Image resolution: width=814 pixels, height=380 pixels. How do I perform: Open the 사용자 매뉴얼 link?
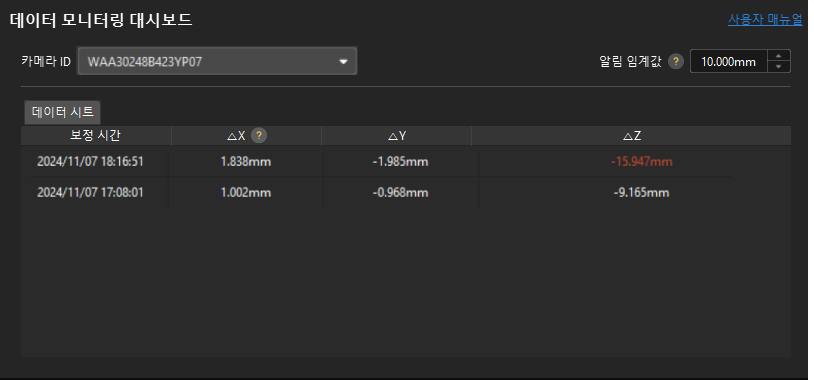[x=765, y=20]
